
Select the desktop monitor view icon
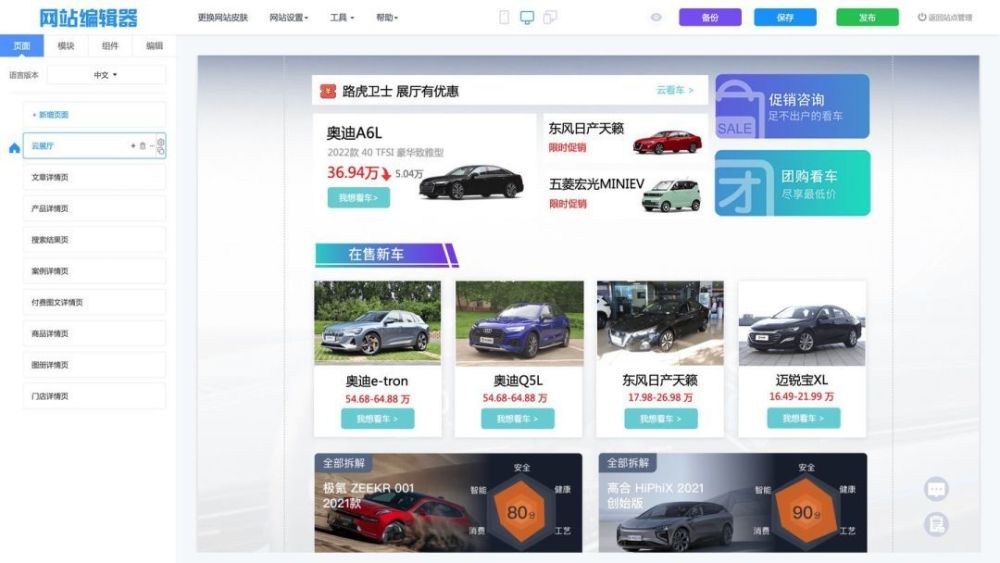(x=527, y=17)
